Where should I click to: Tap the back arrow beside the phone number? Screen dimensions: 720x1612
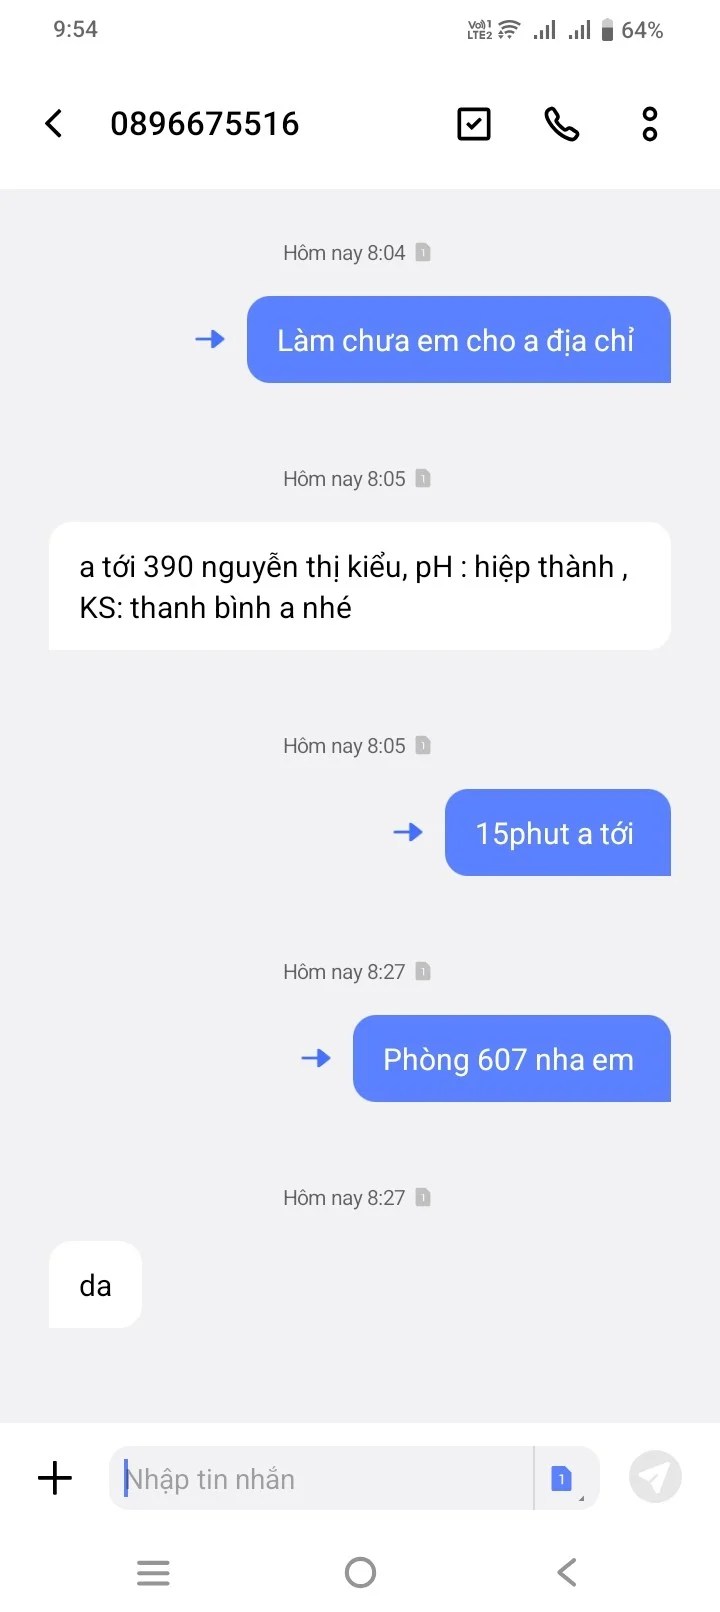(54, 124)
